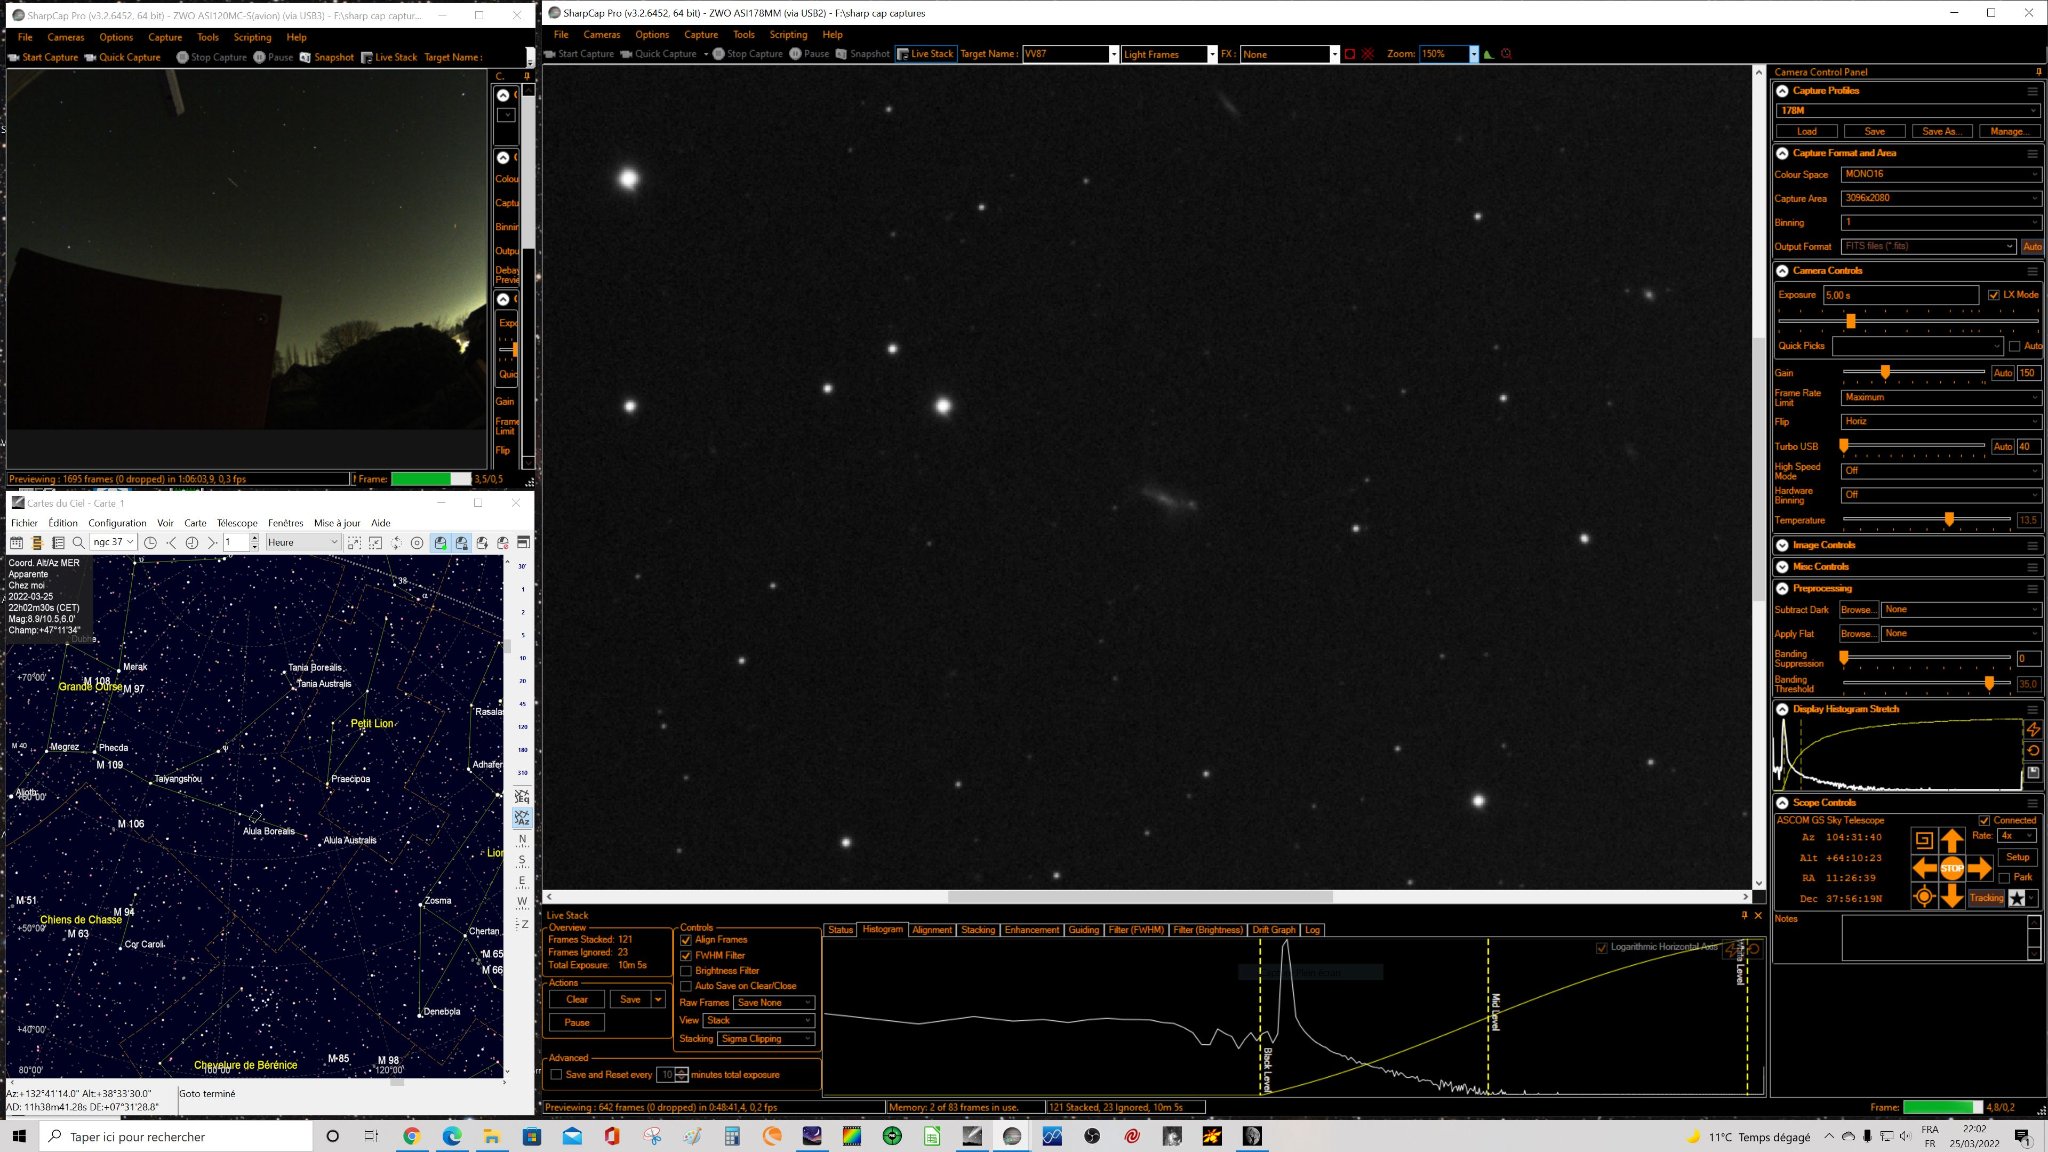Open the Scripting menu in ASI178MM window
Image resolution: width=2048 pixels, height=1152 pixels.
788,34
